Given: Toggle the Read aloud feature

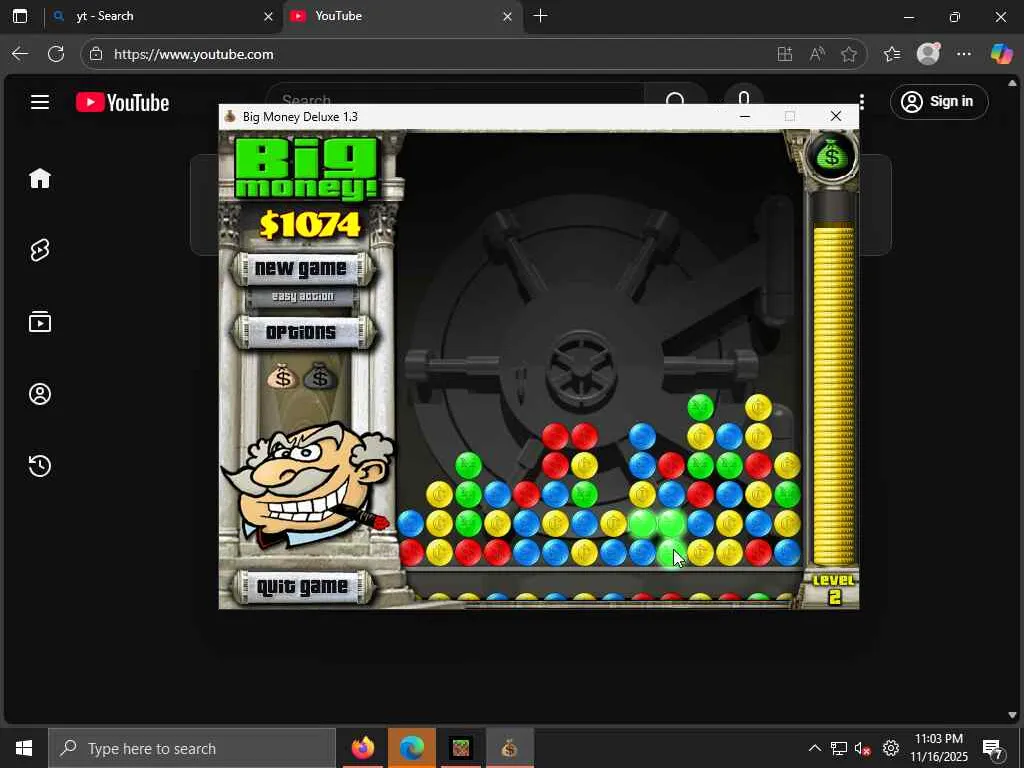Looking at the screenshot, I should (x=817, y=54).
